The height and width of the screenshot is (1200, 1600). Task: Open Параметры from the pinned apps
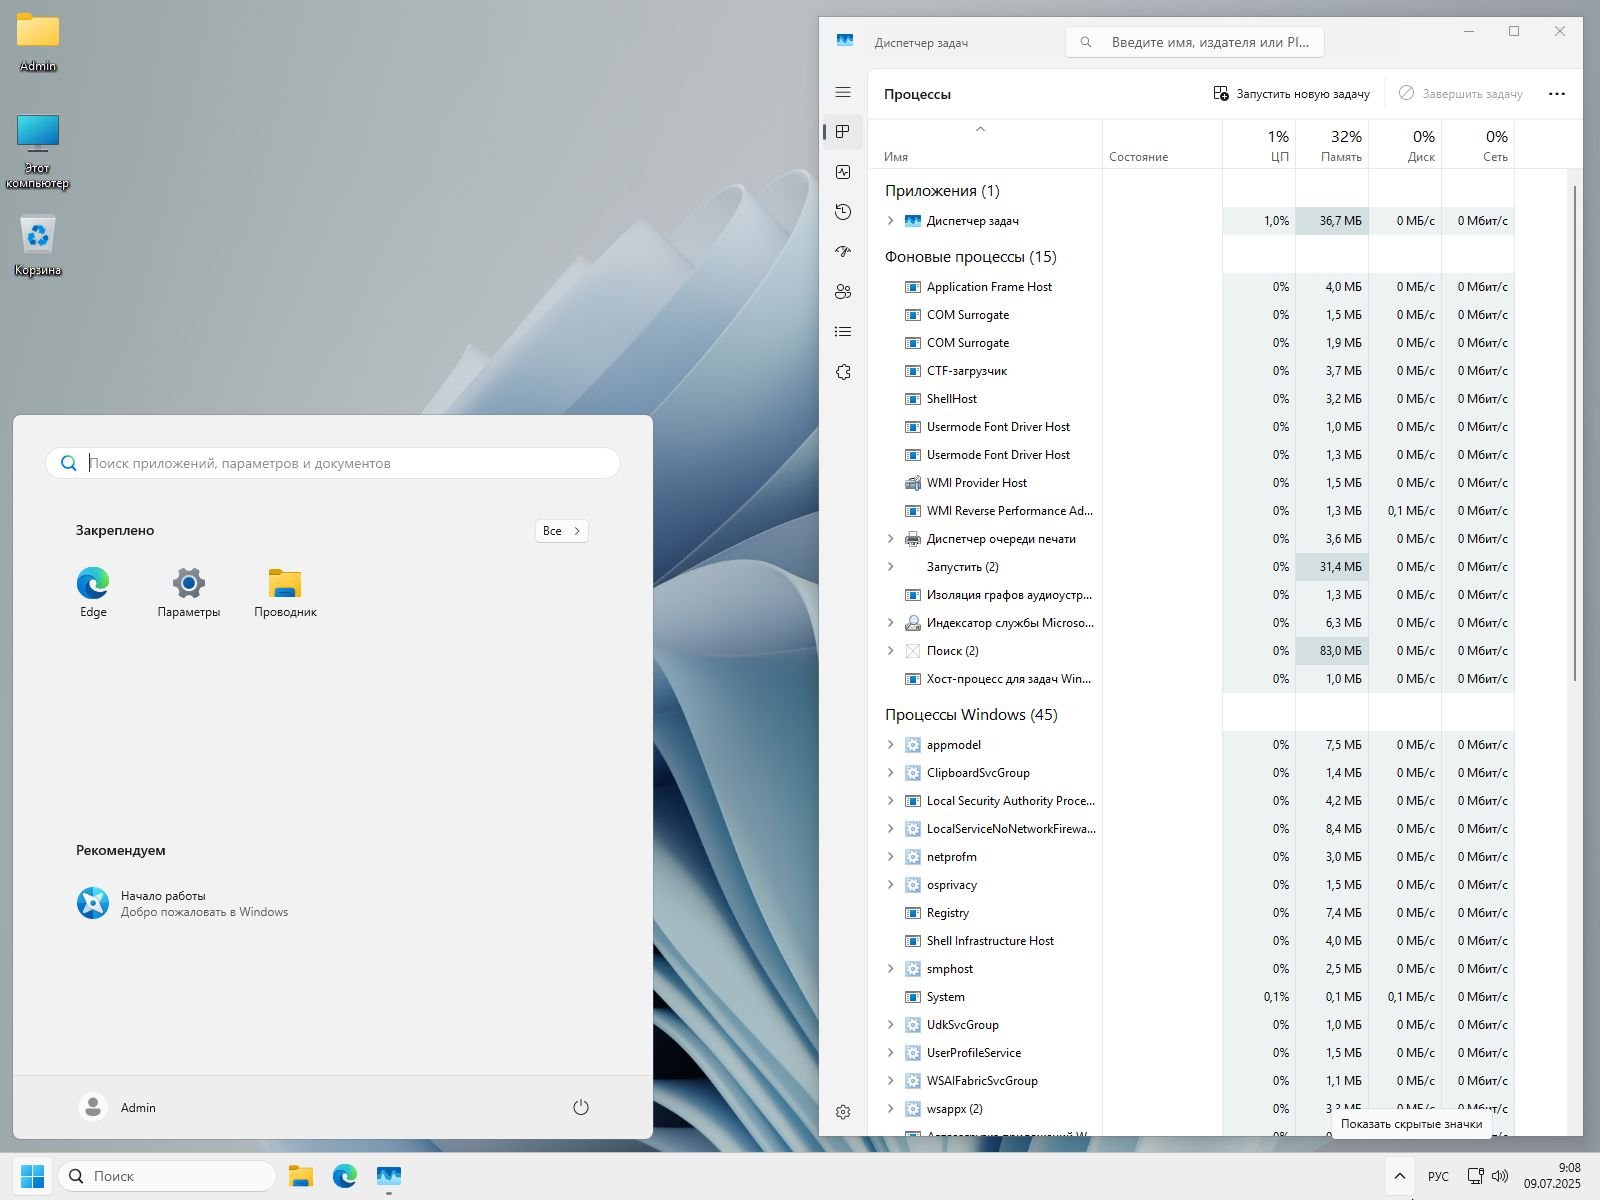pyautogui.click(x=189, y=593)
